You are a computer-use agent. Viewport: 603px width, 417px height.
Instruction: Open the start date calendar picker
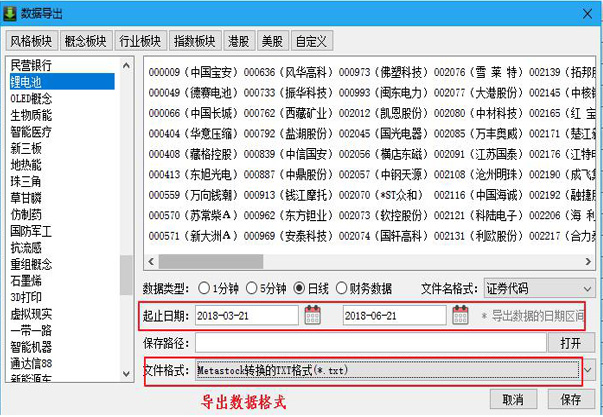(x=312, y=315)
